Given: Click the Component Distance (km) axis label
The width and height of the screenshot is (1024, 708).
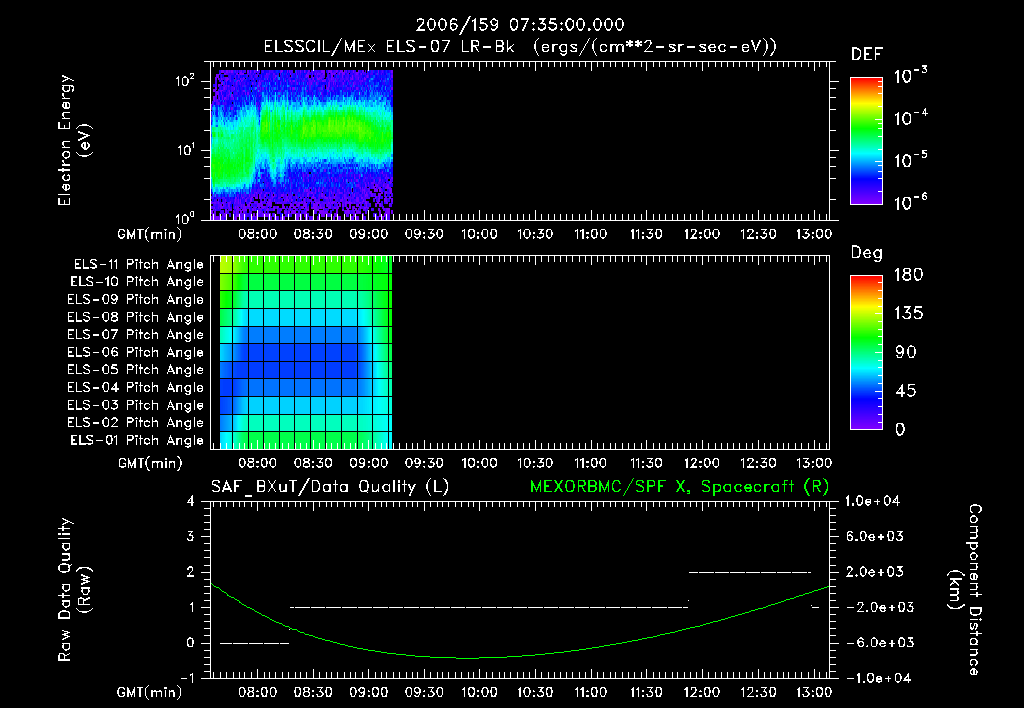Looking at the screenshot, I should point(965,590).
